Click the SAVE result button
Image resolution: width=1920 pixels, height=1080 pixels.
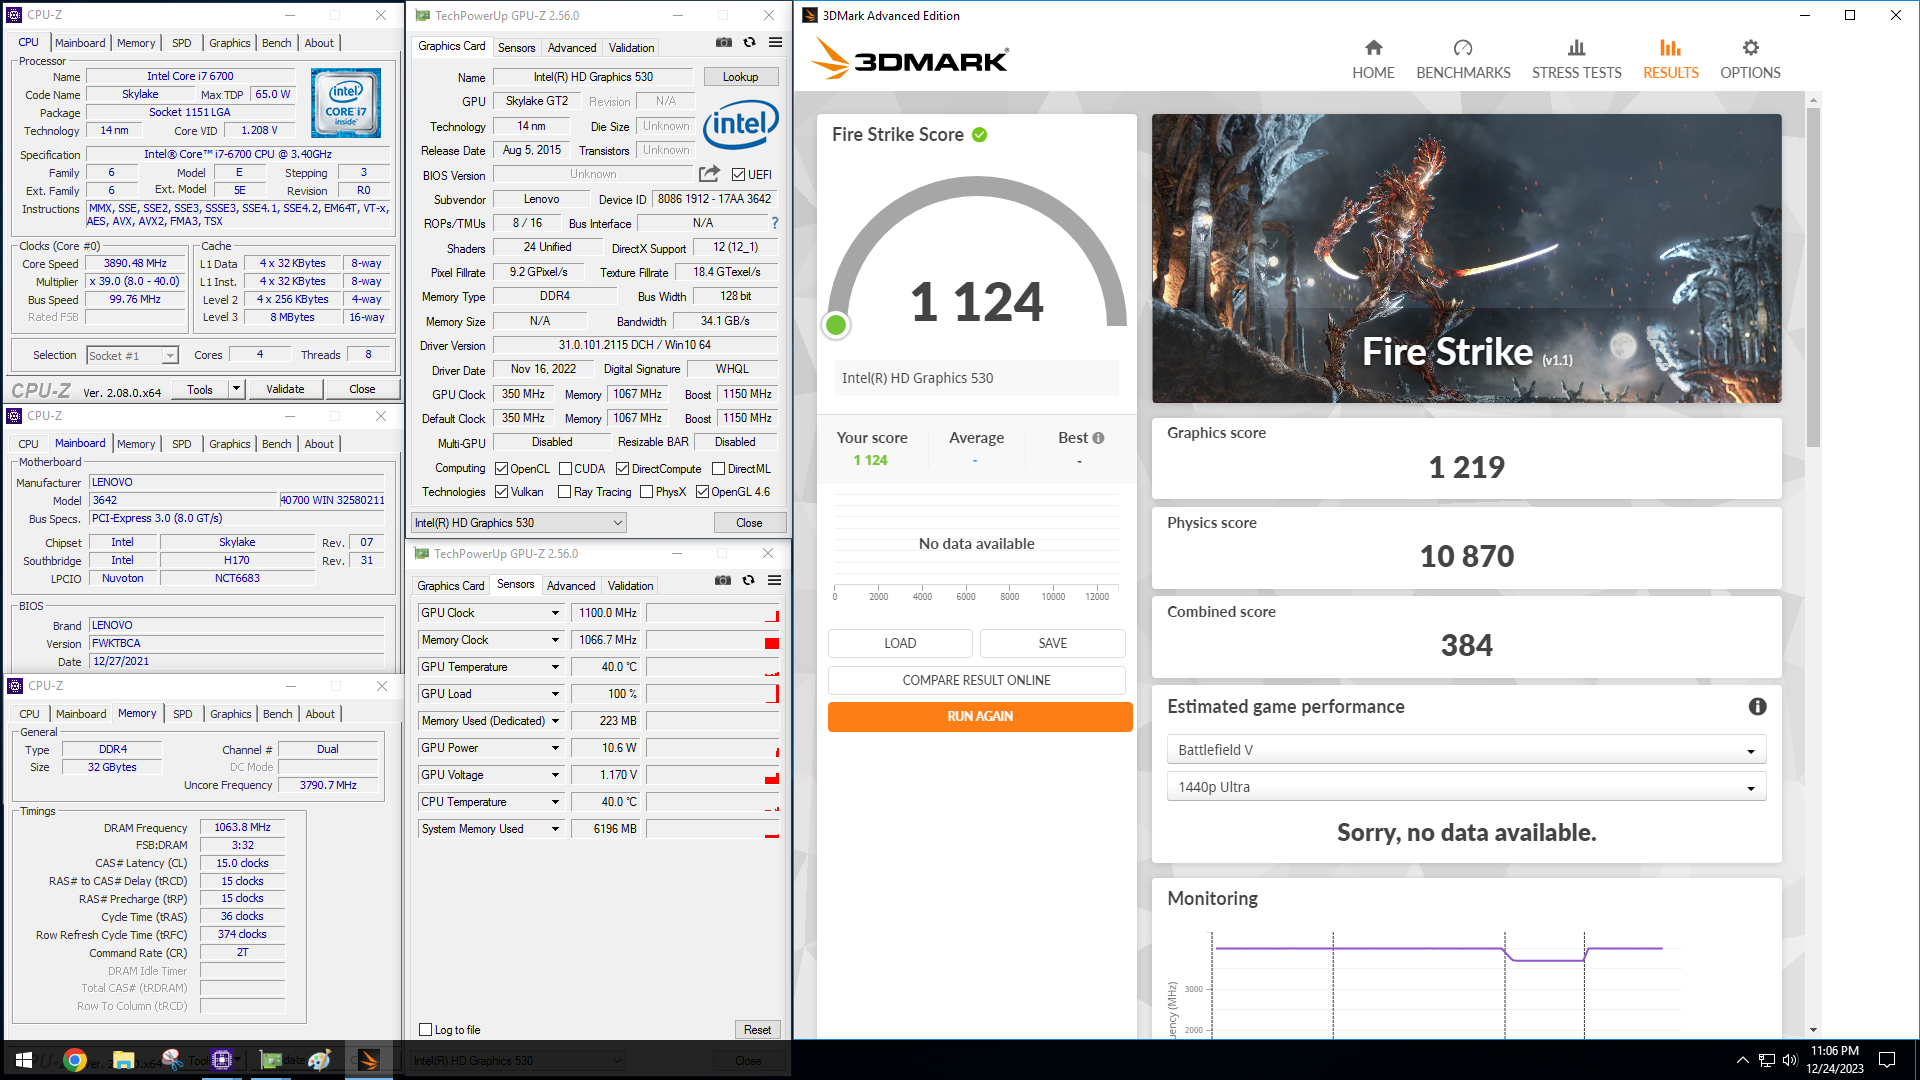(1053, 643)
